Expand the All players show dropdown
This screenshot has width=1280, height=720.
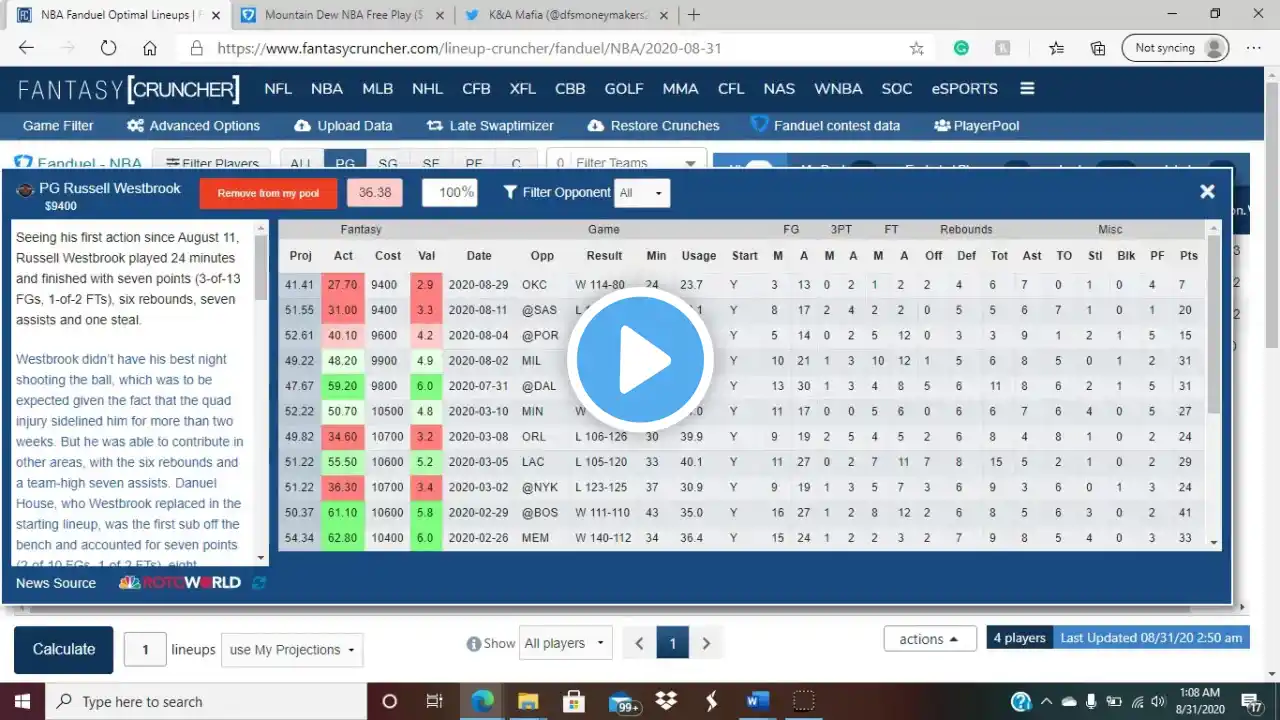pos(566,643)
